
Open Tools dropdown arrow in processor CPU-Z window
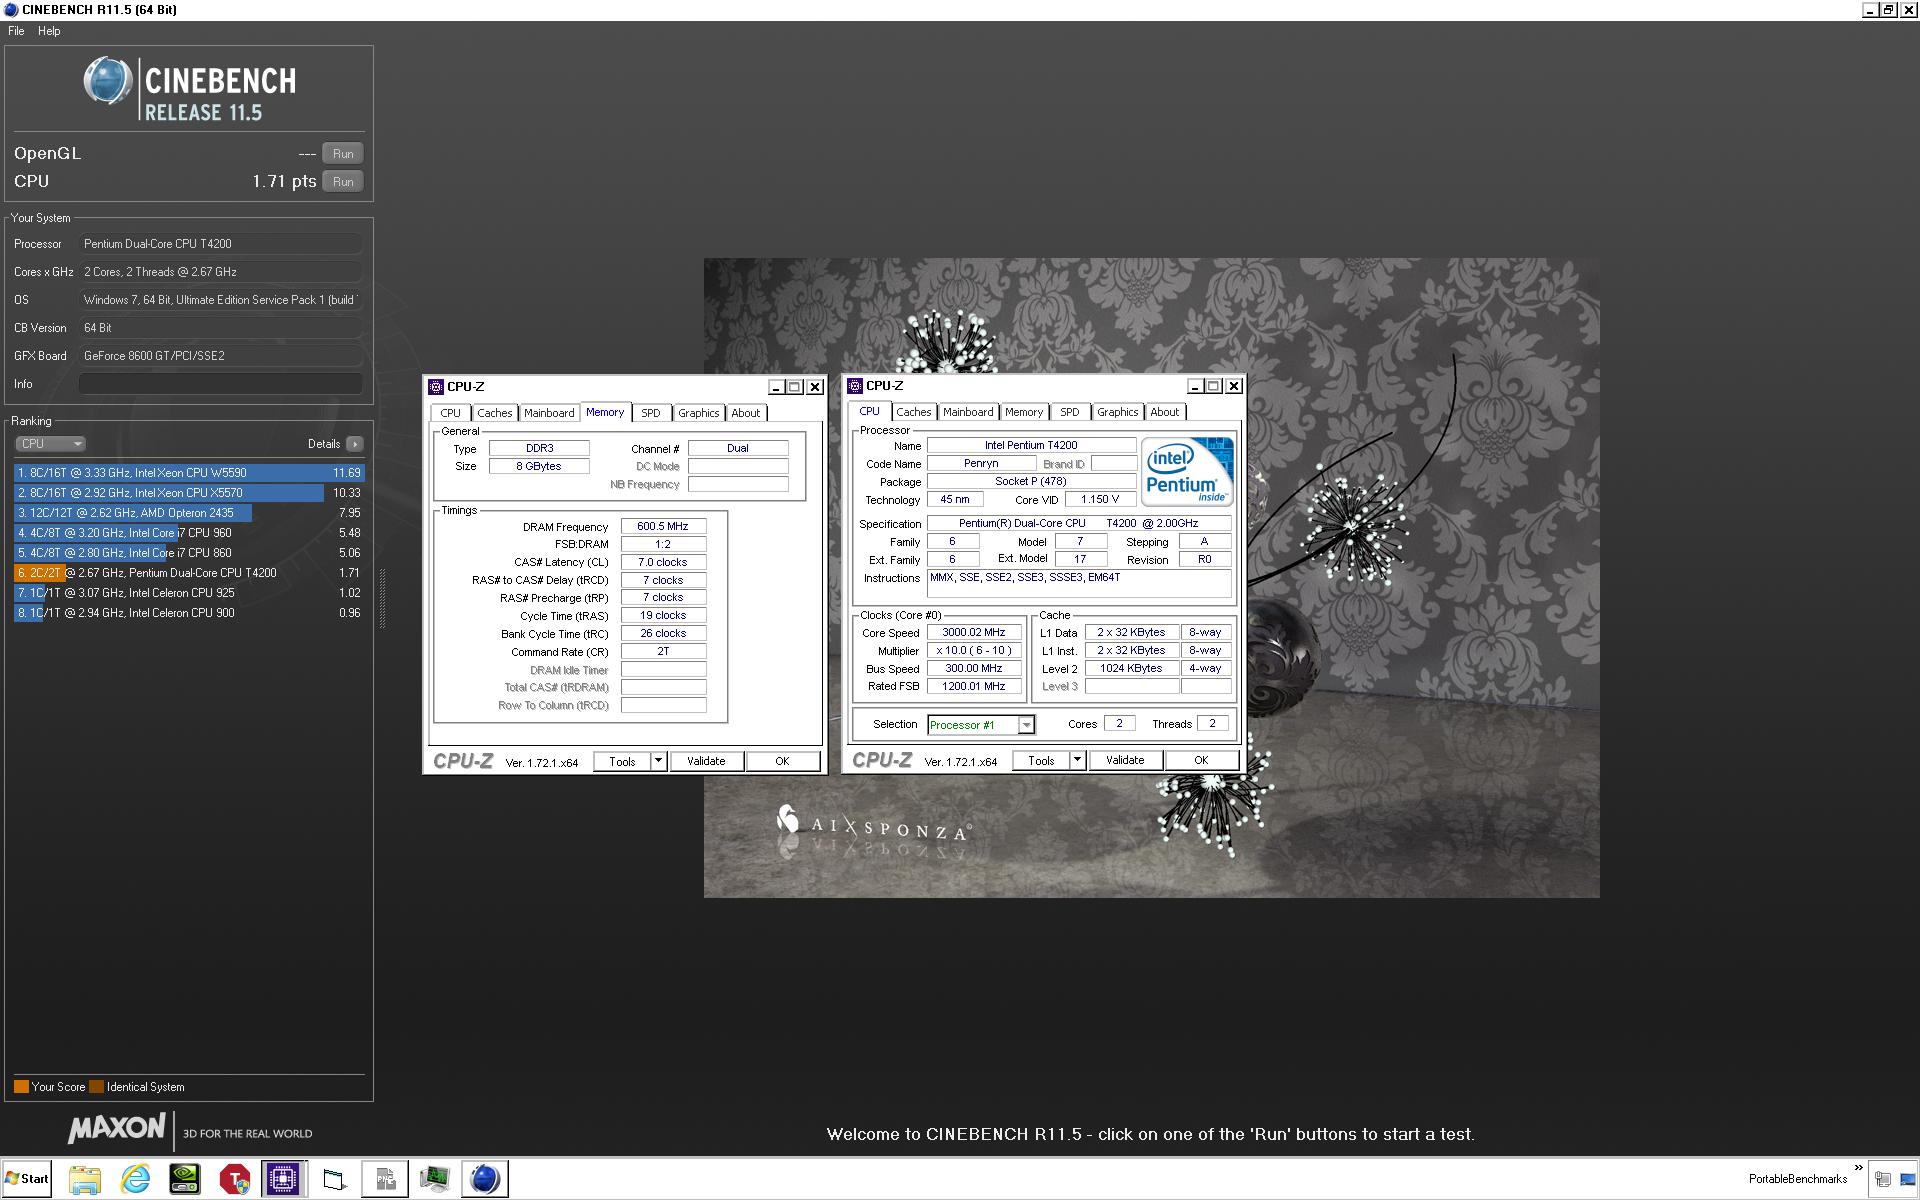click(1078, 761)
